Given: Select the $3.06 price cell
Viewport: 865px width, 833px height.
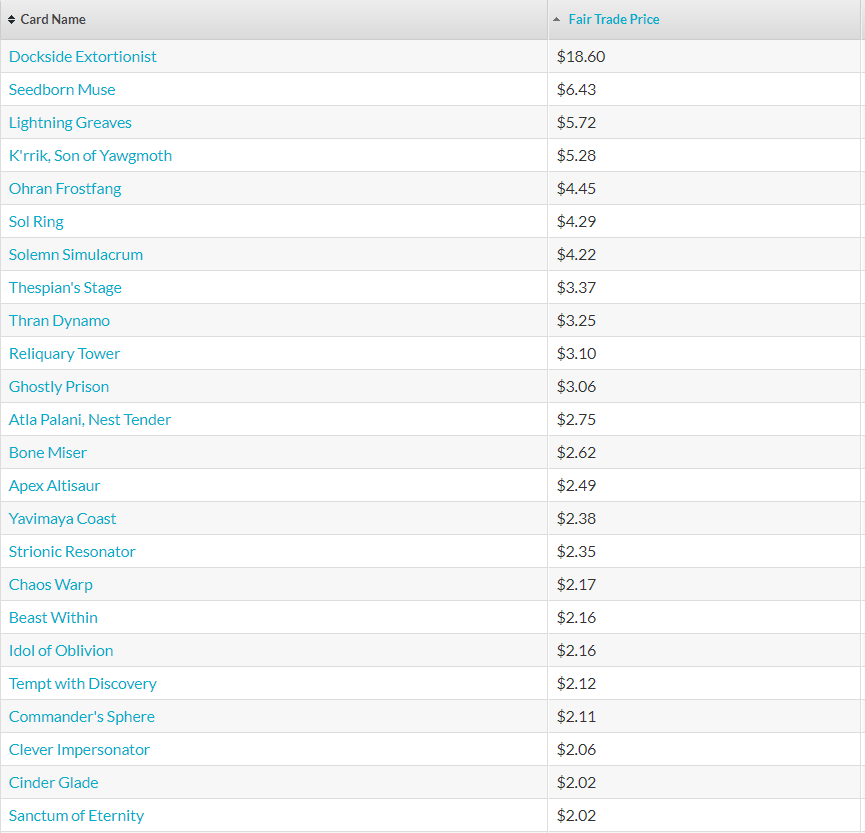Looking at the screenshot, I should coord(704,387).
